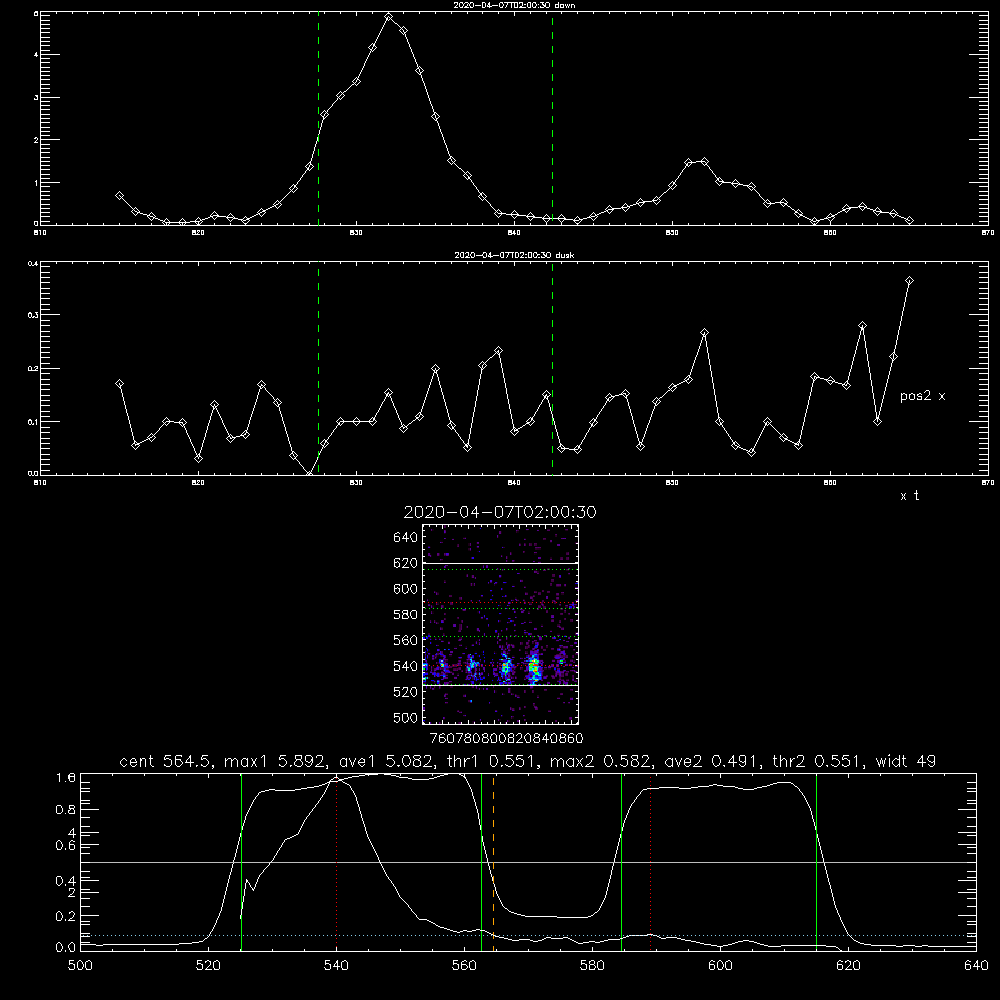Click the '810' x-axis label of the dusk plot

coord(40,483)
